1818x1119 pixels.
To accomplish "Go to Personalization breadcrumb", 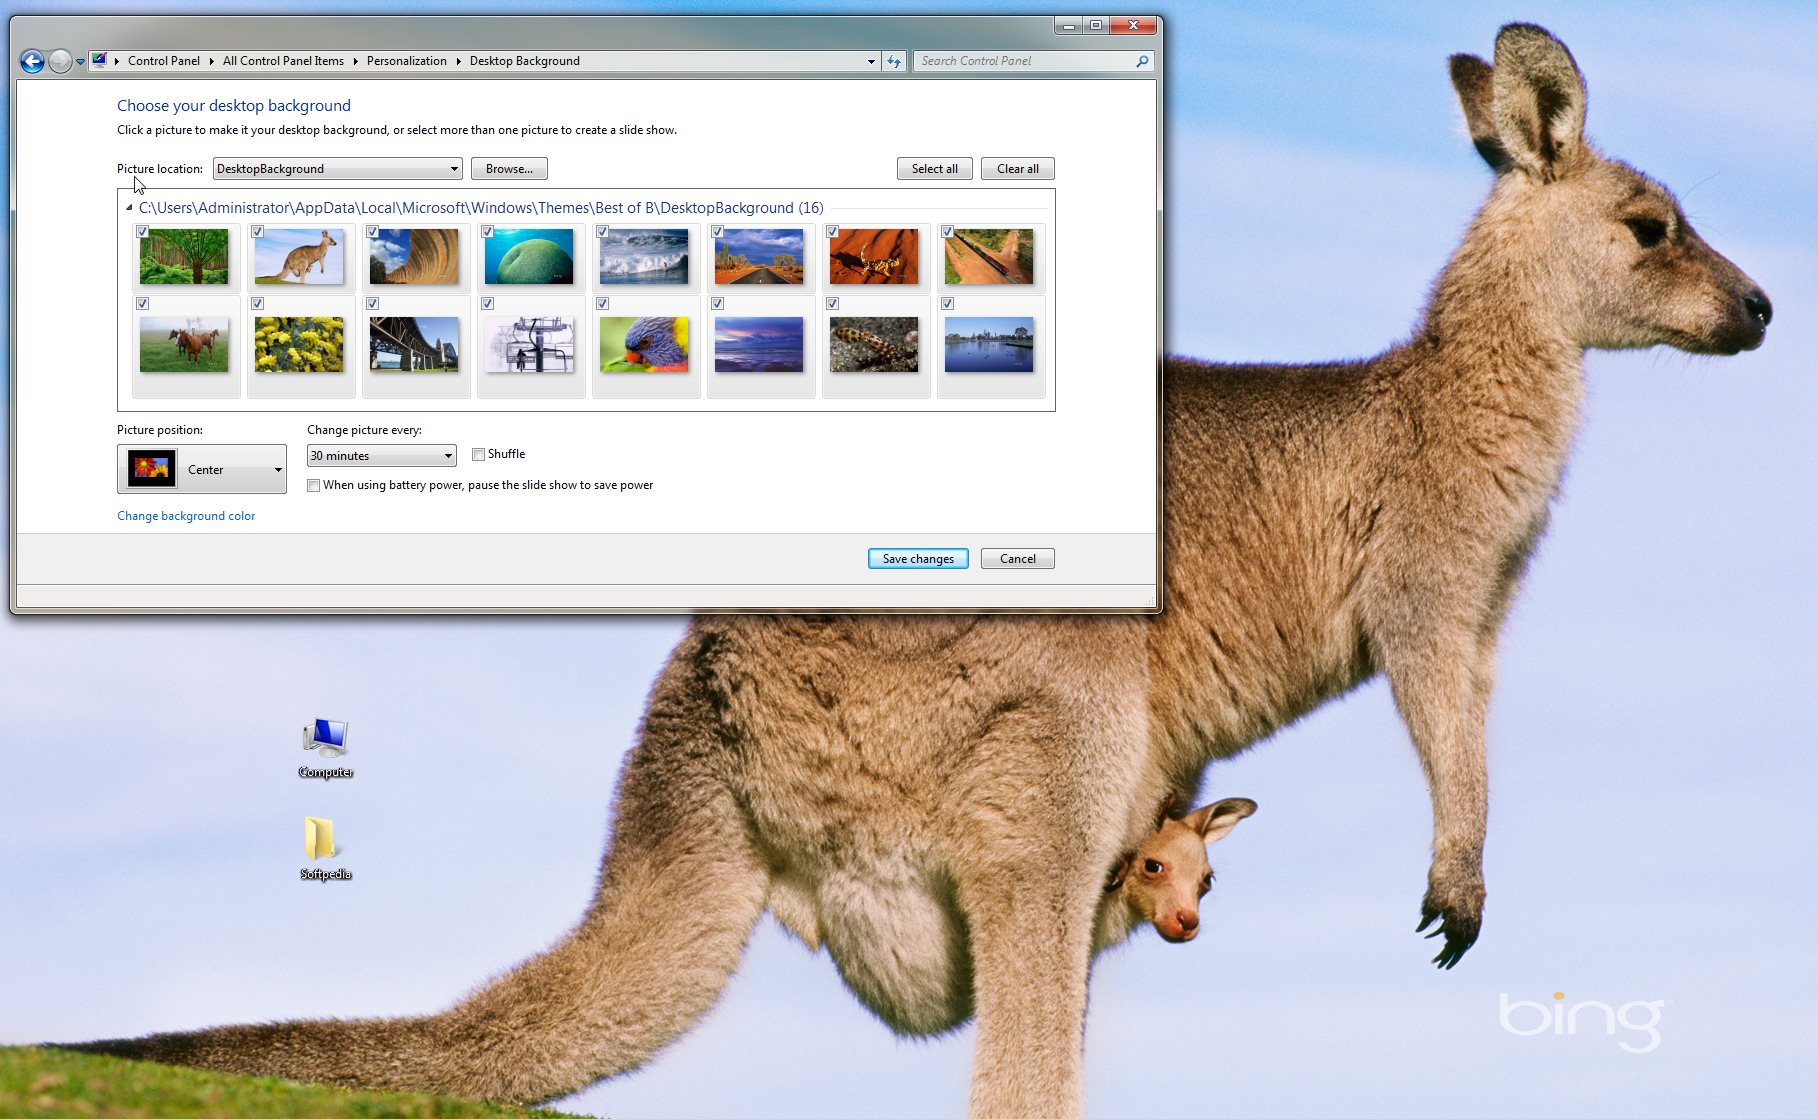I will 407,61.
